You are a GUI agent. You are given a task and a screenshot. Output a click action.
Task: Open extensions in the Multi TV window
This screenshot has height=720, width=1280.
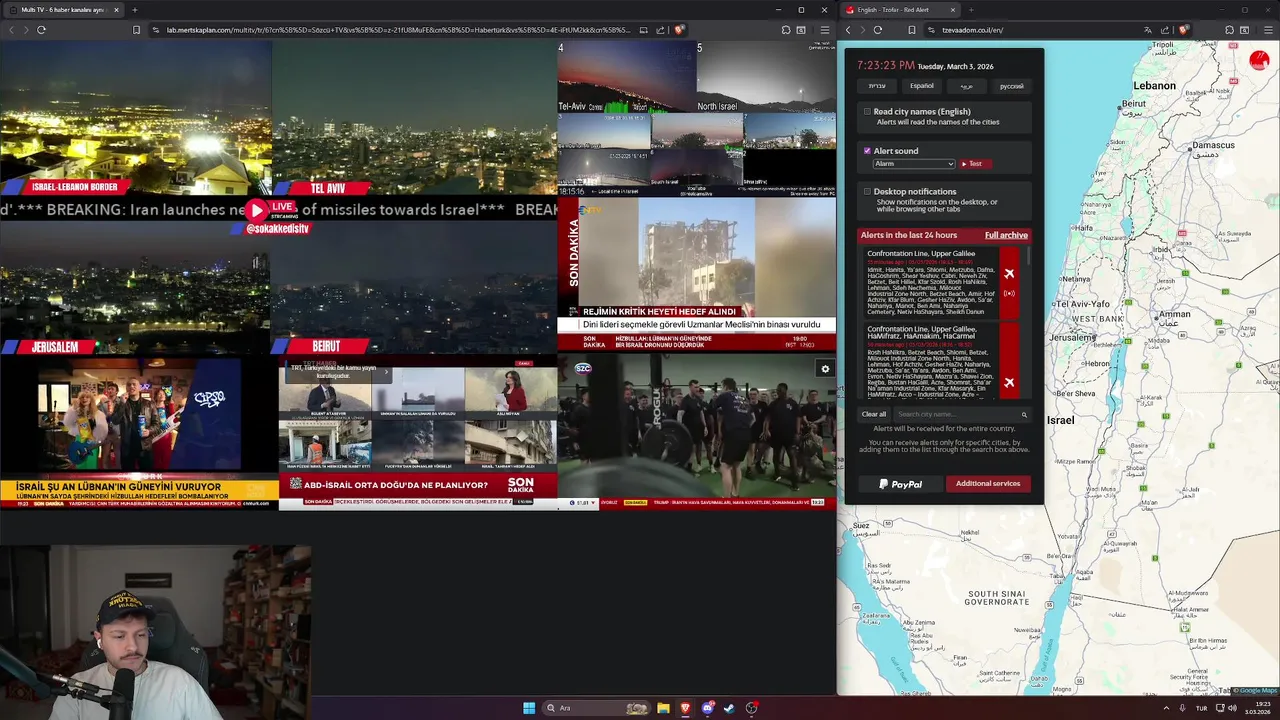point(786,30)
